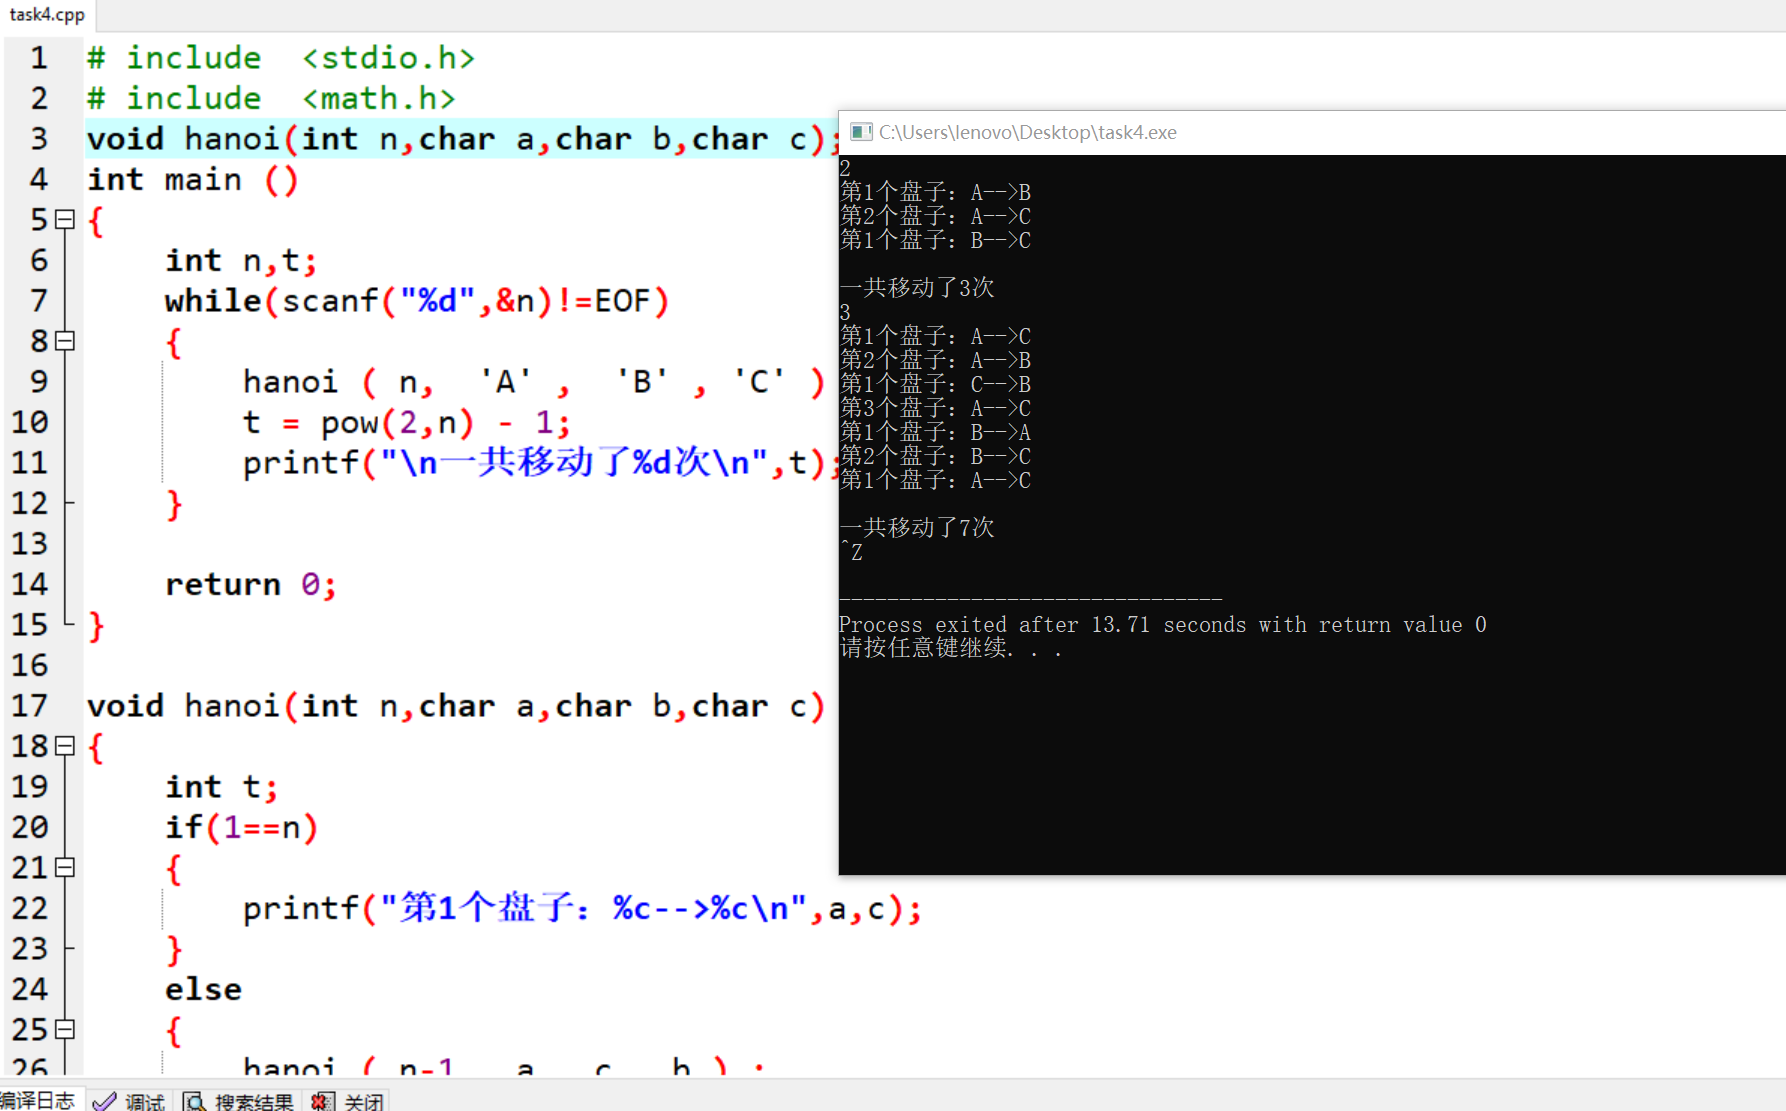Click line number 14 in the gutter
This screenshot has width=1786, height=1111.
[29, 584]
